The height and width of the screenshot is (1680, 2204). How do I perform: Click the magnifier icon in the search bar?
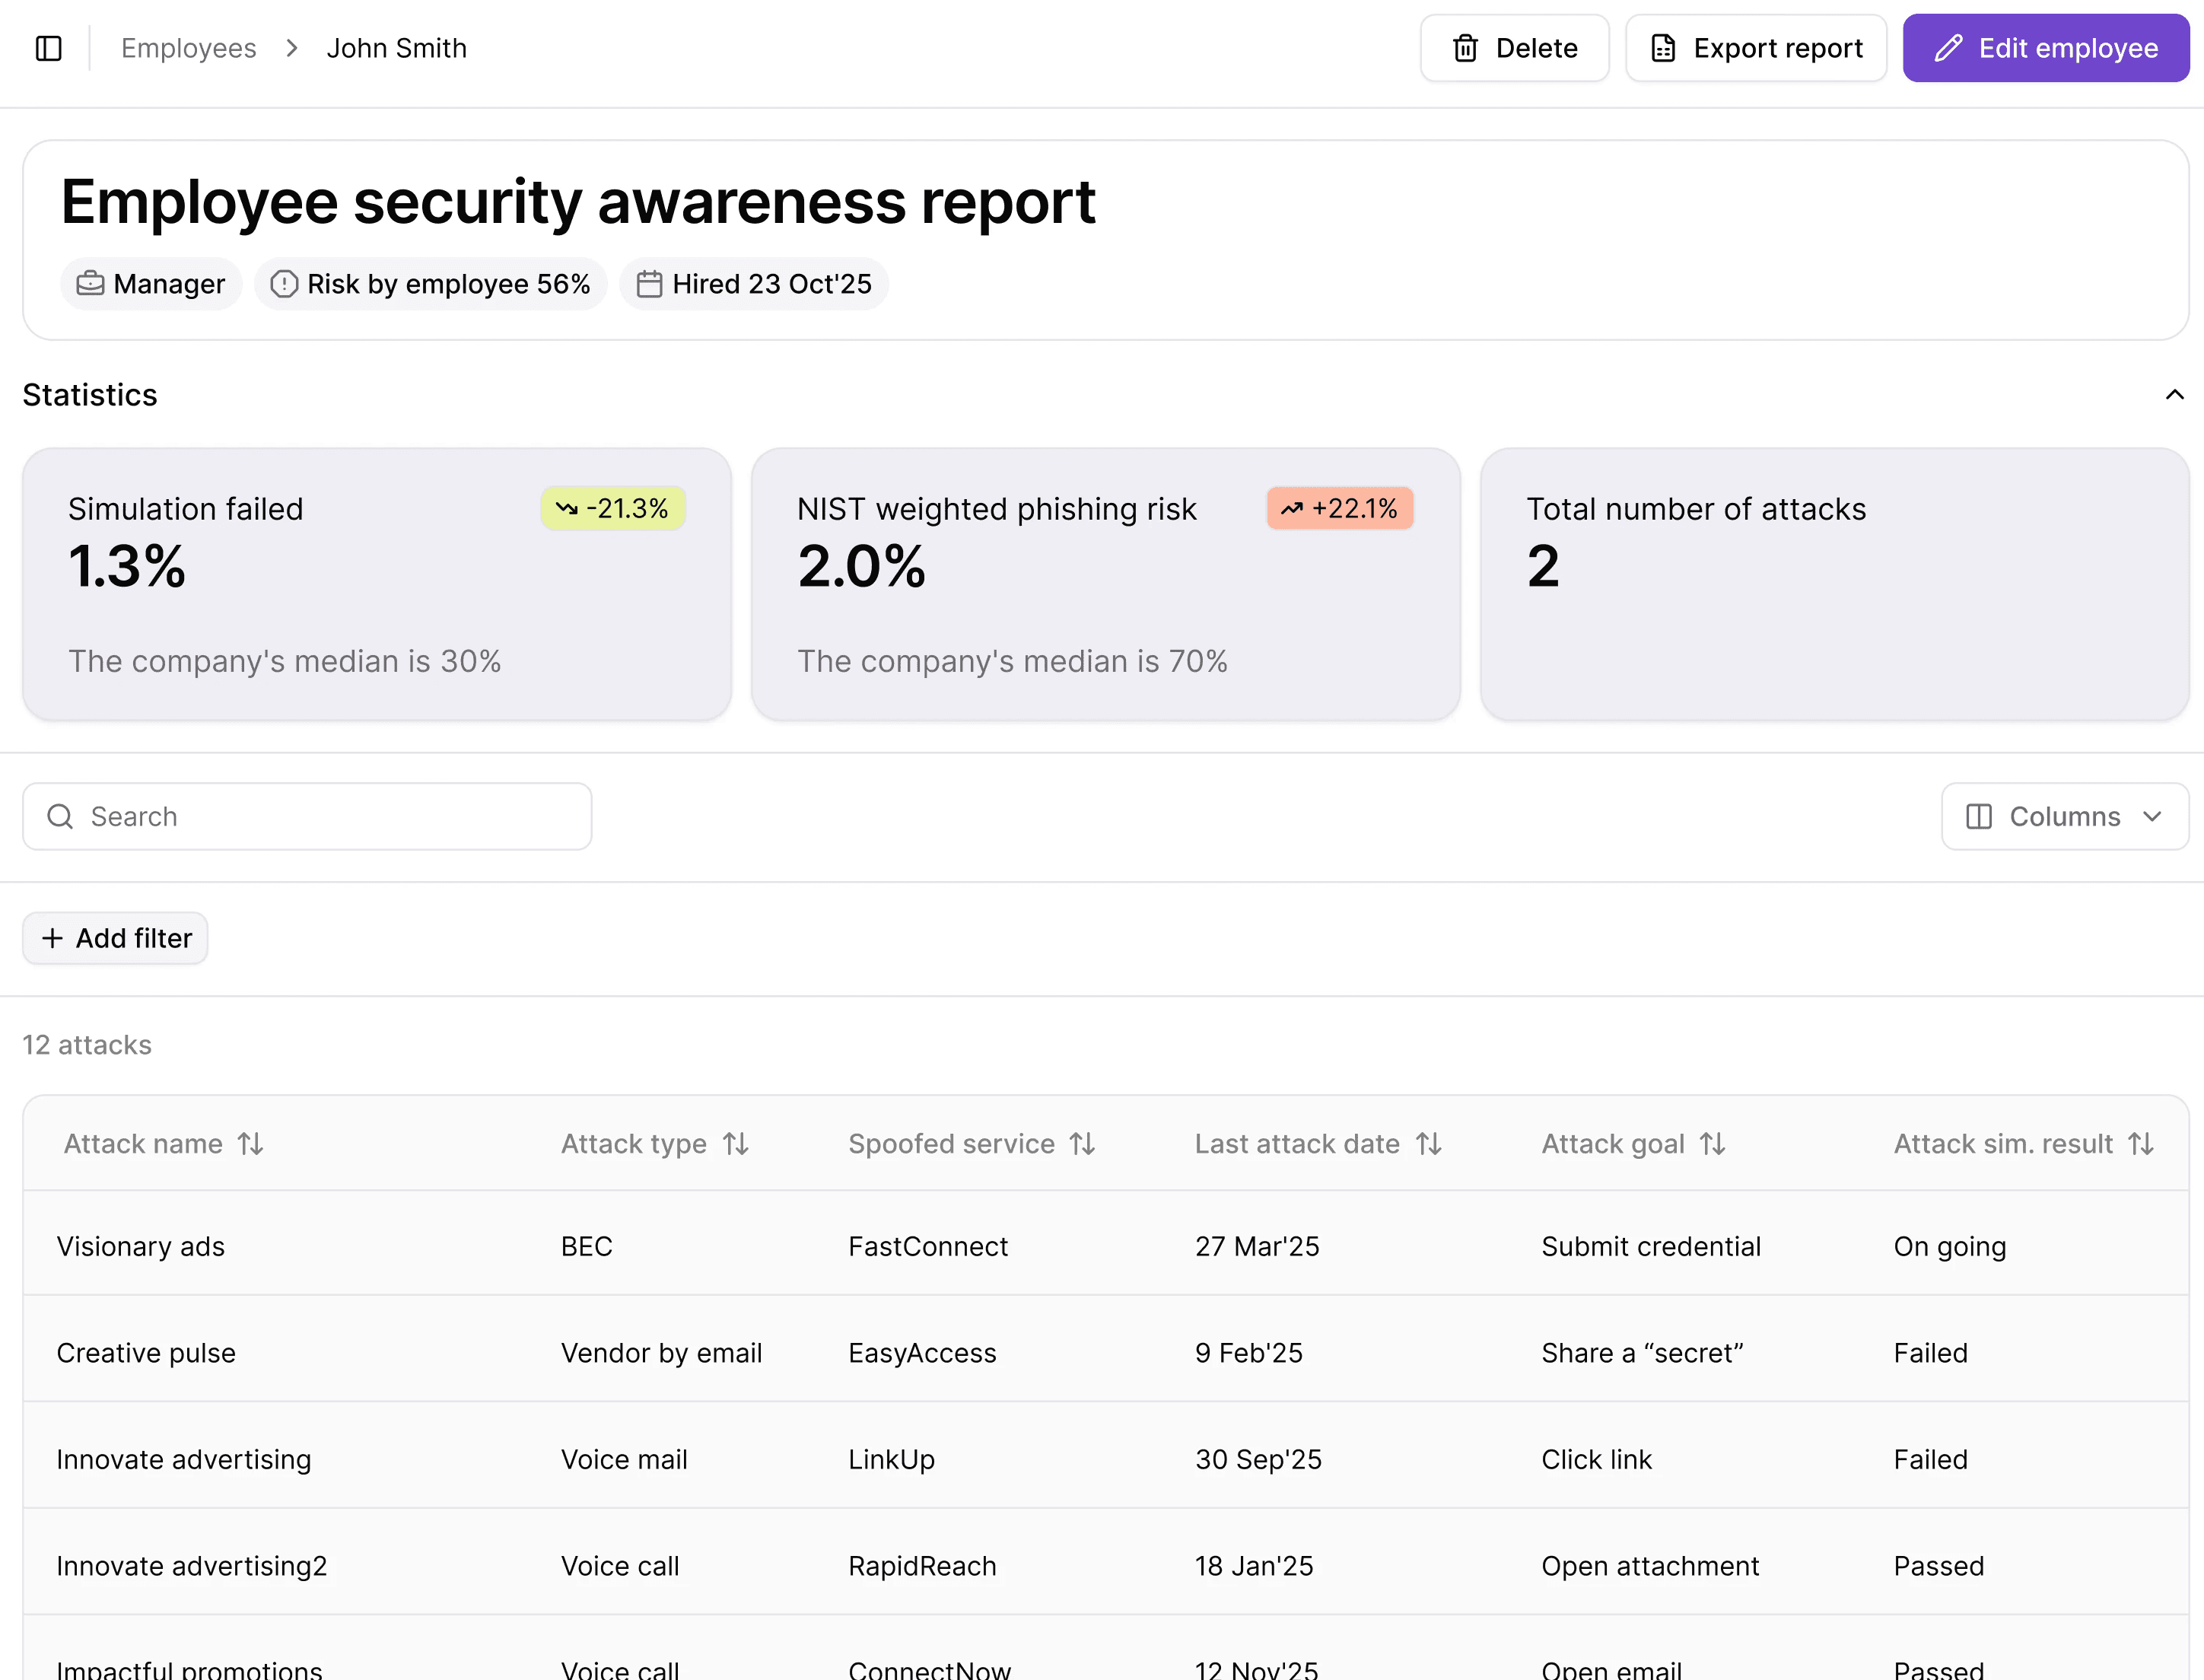(x=60, y=816)
